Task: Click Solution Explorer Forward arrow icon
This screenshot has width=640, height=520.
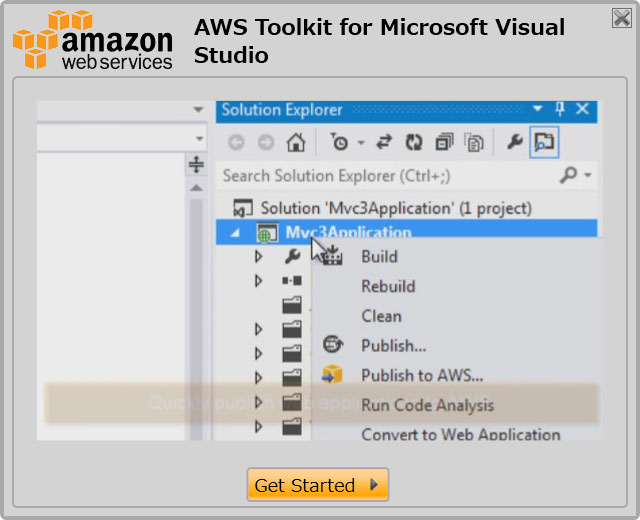Action: (x=266, y=142)
